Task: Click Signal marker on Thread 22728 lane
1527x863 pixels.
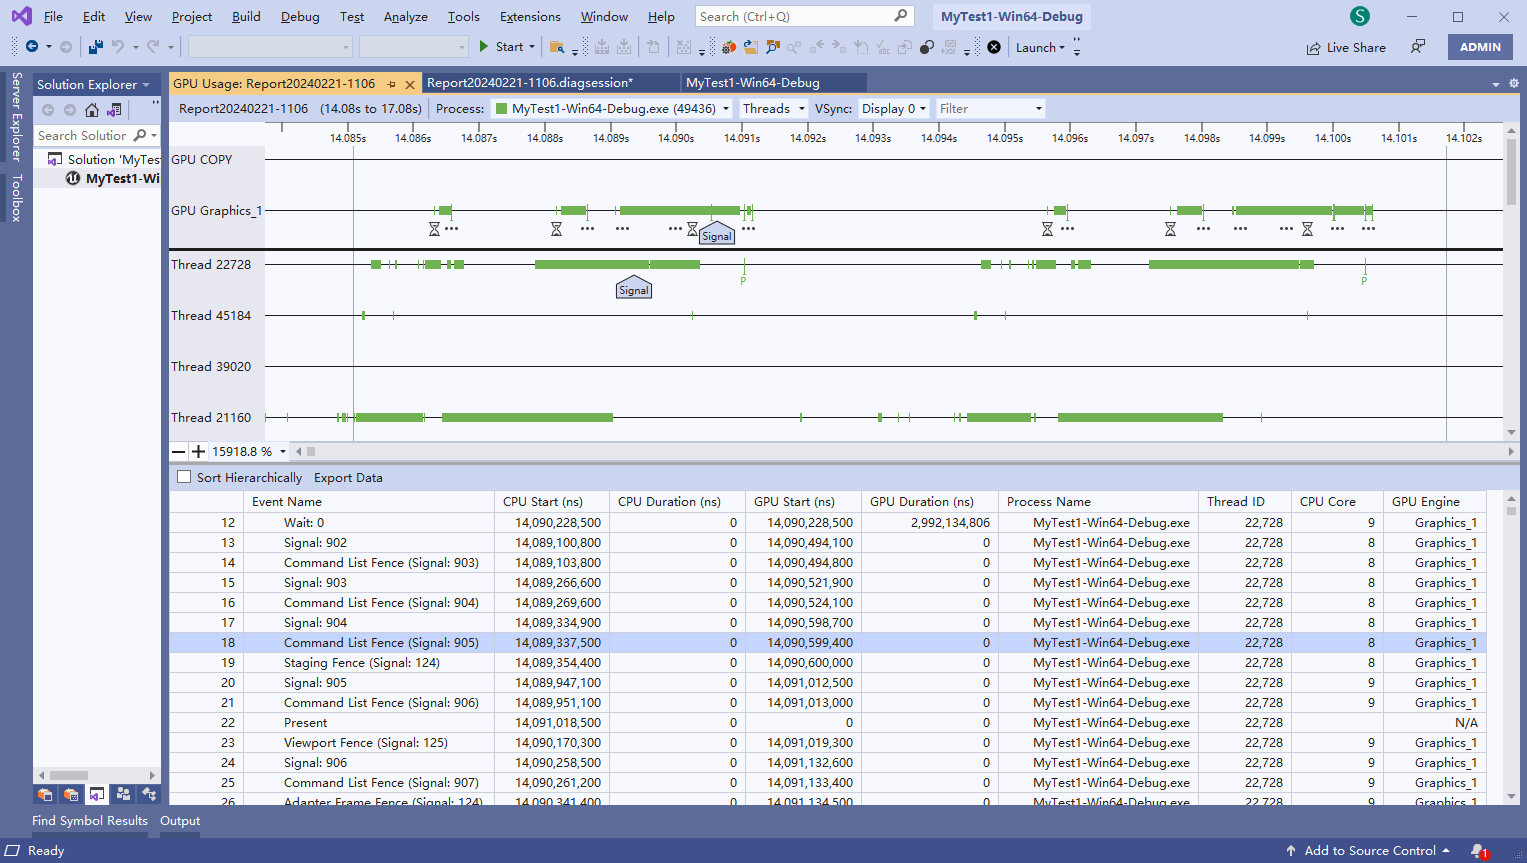Action: point(633,288)
